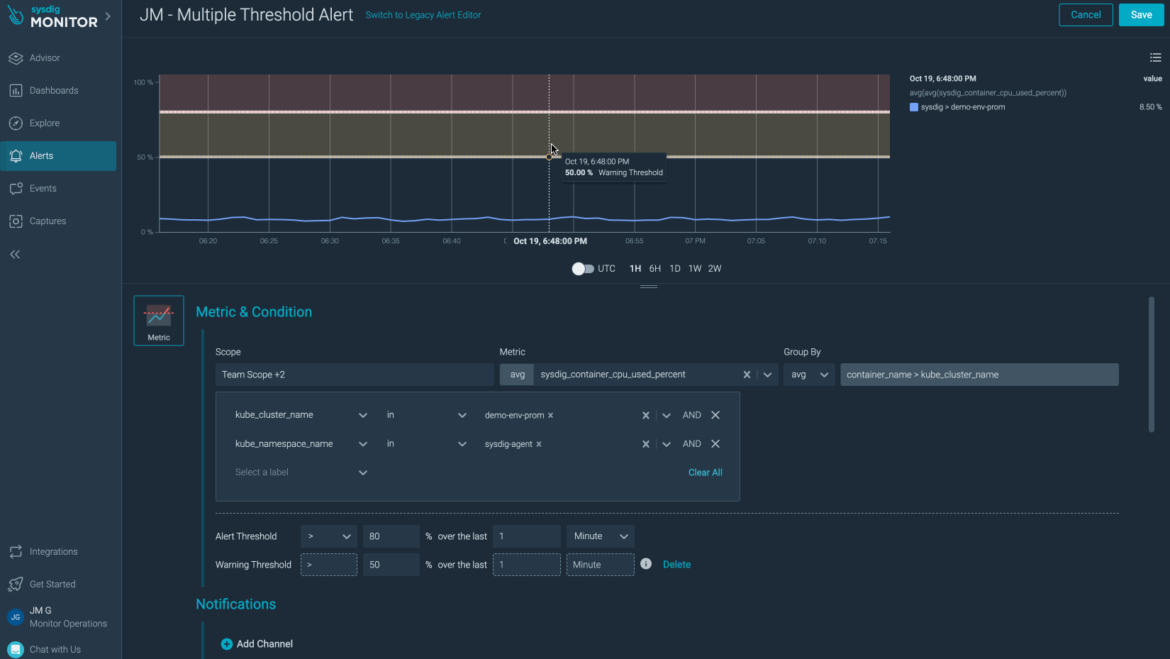
Task: Select the 1W time range
Action: point(695,269)
